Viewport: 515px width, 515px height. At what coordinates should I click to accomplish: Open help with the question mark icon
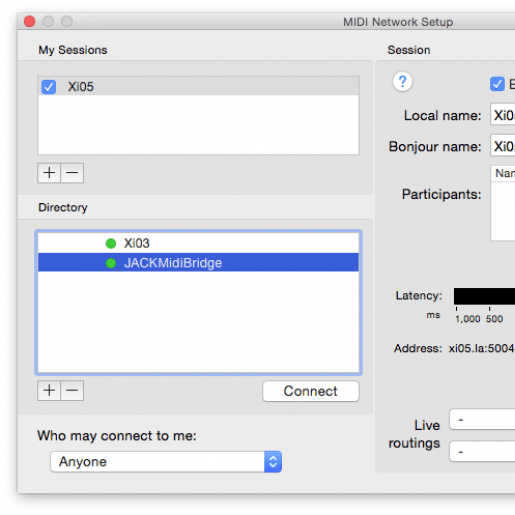pyautogui.click(x=402, y=82)
